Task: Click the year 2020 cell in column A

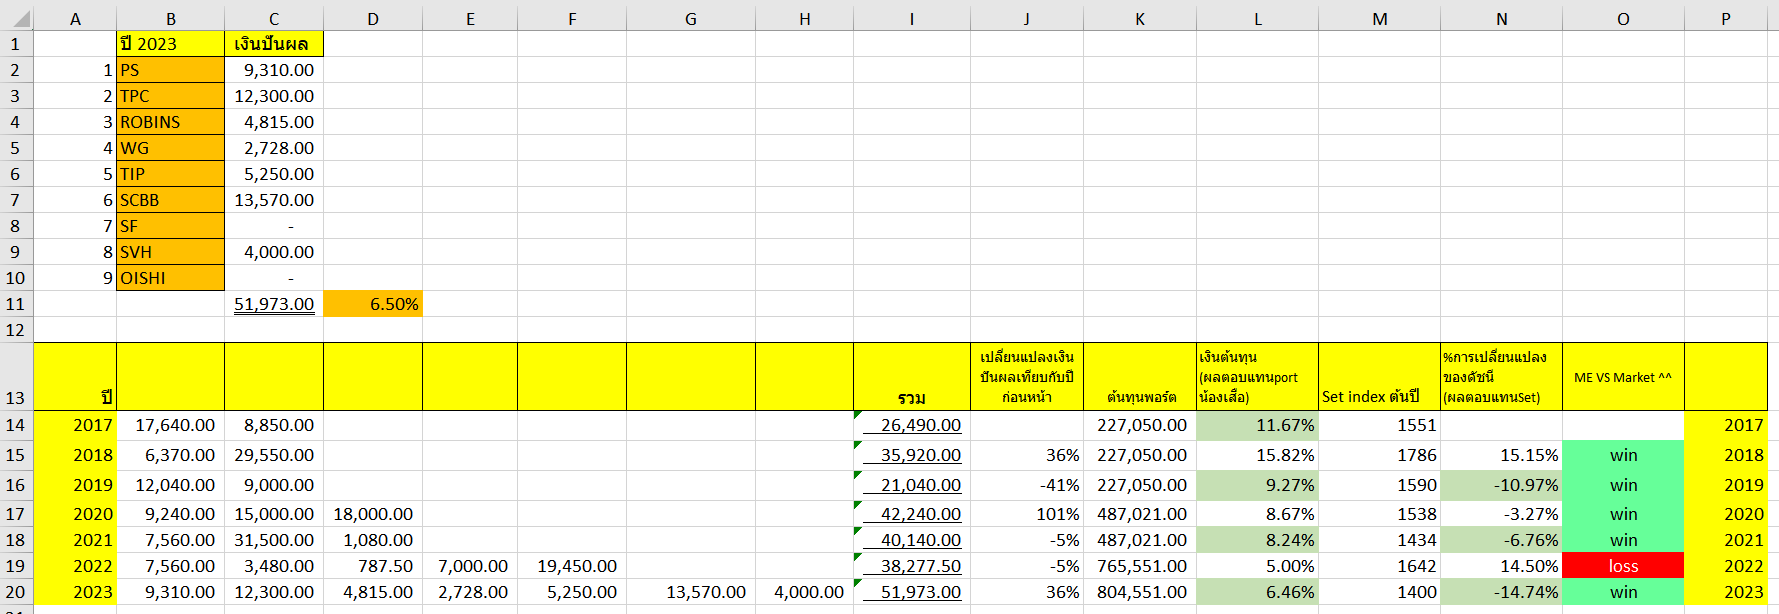Action: click(x=75, y=514)
